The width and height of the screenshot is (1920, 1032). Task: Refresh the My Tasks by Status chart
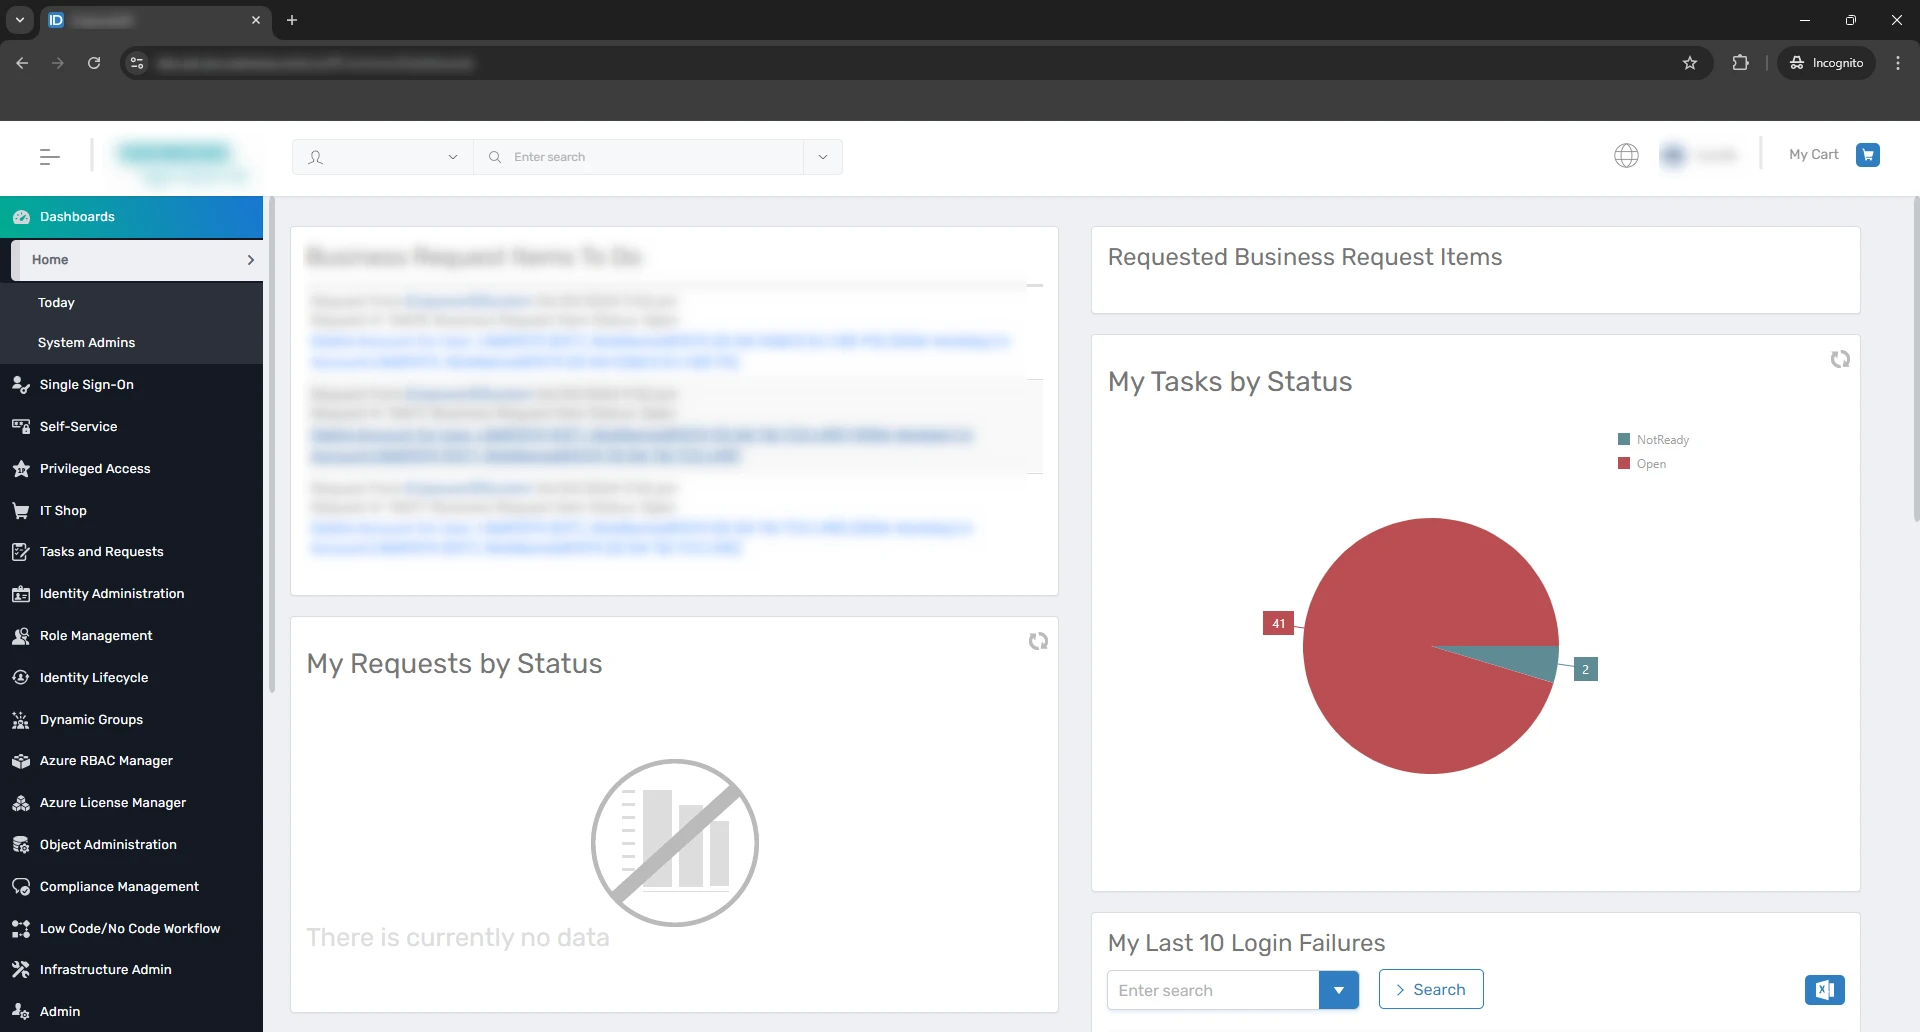tap(1840, 359)
